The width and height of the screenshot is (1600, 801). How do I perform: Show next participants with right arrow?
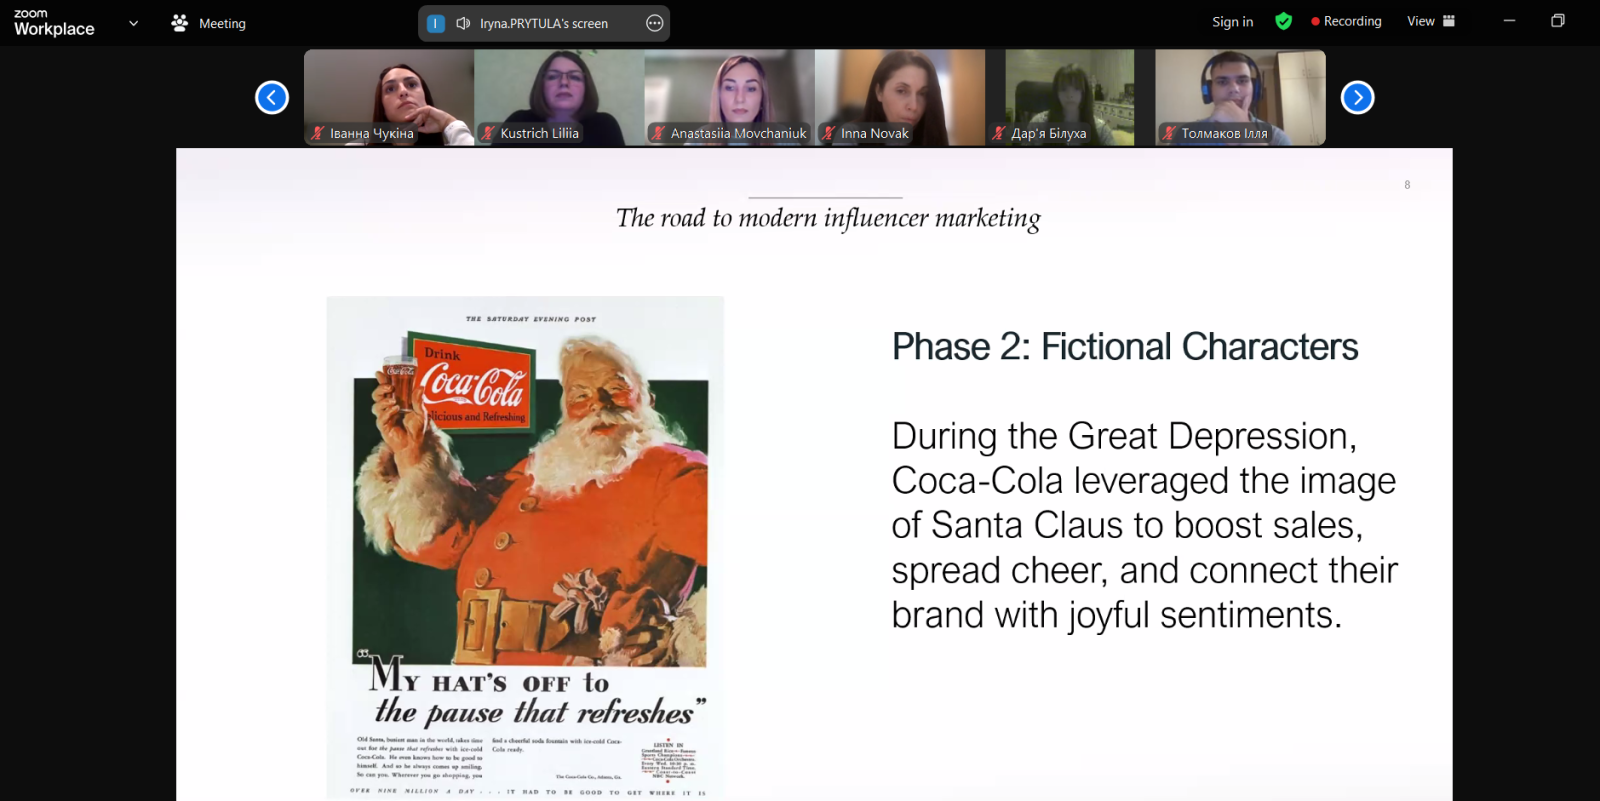pos(1357,97)
